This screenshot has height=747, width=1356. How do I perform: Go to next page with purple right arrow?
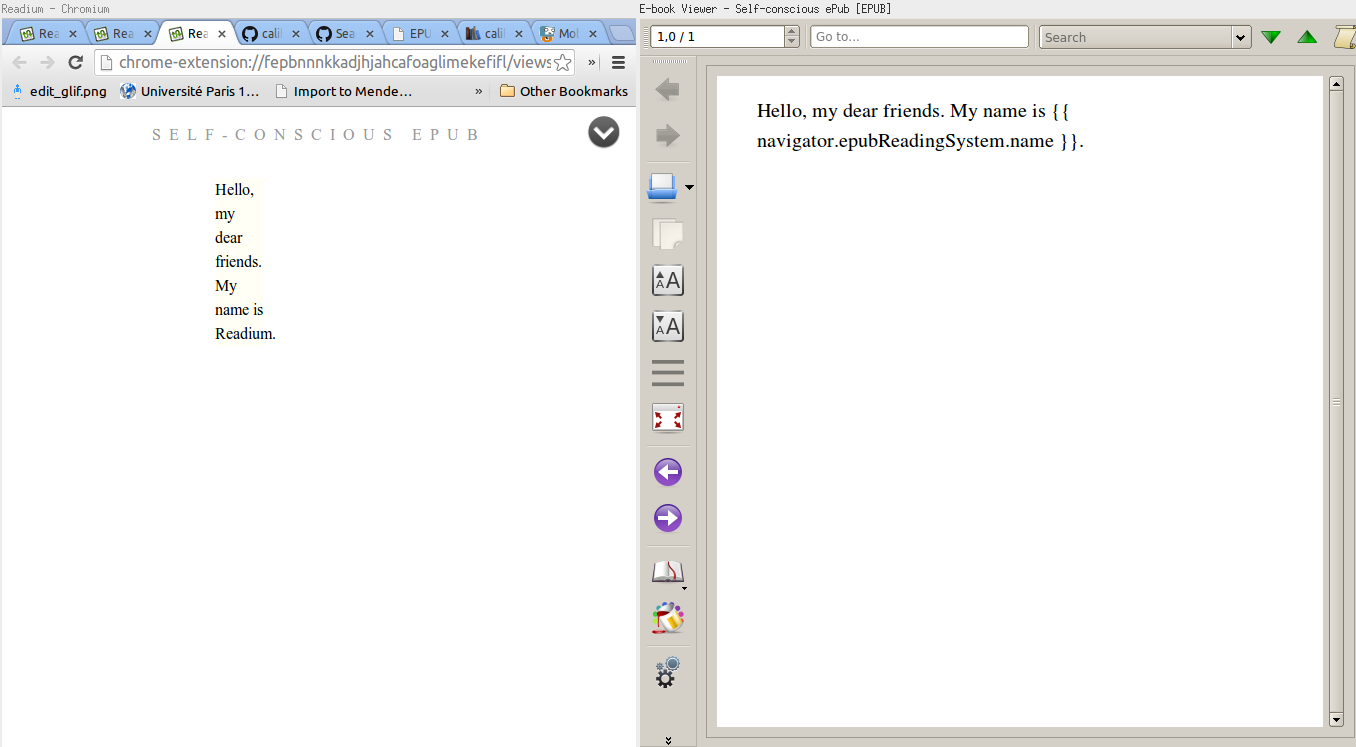pos(668,518)
